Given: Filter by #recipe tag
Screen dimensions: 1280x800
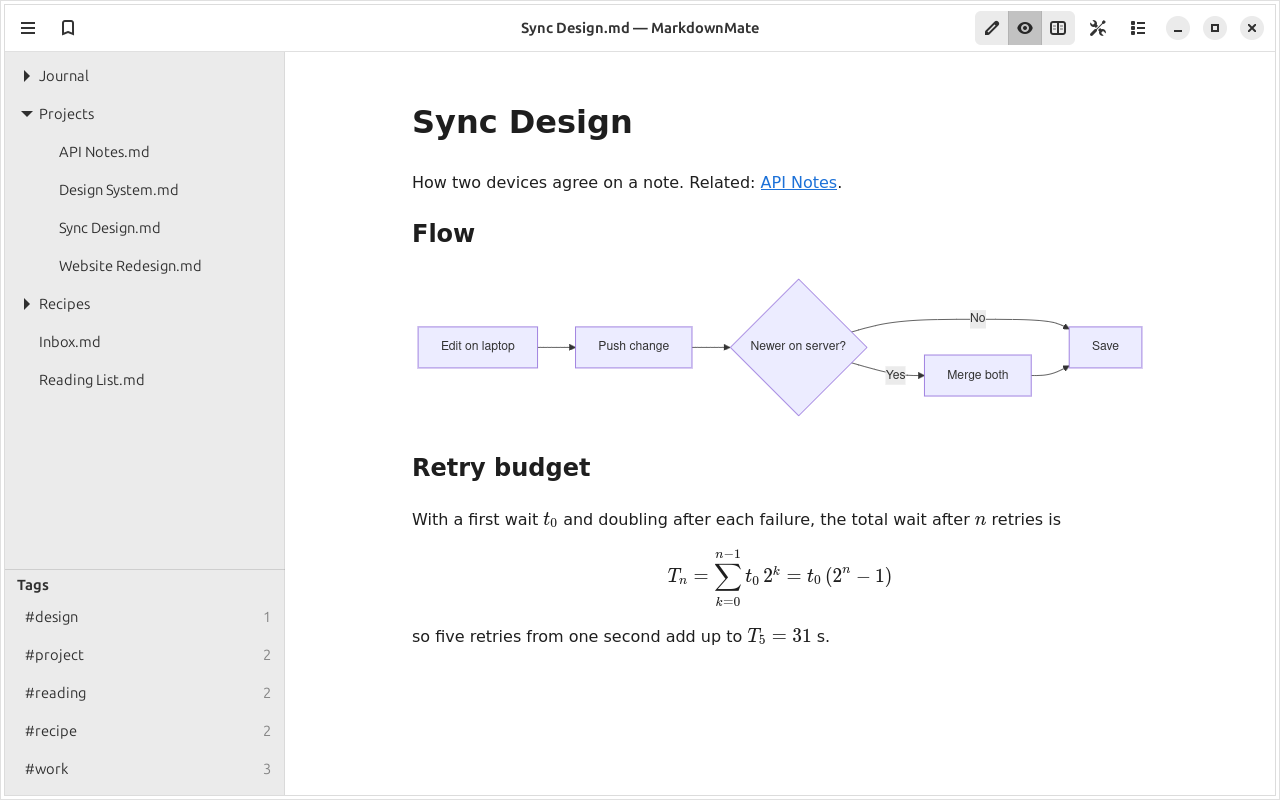Looking at the screenshot, I should (x=145, y=731).
